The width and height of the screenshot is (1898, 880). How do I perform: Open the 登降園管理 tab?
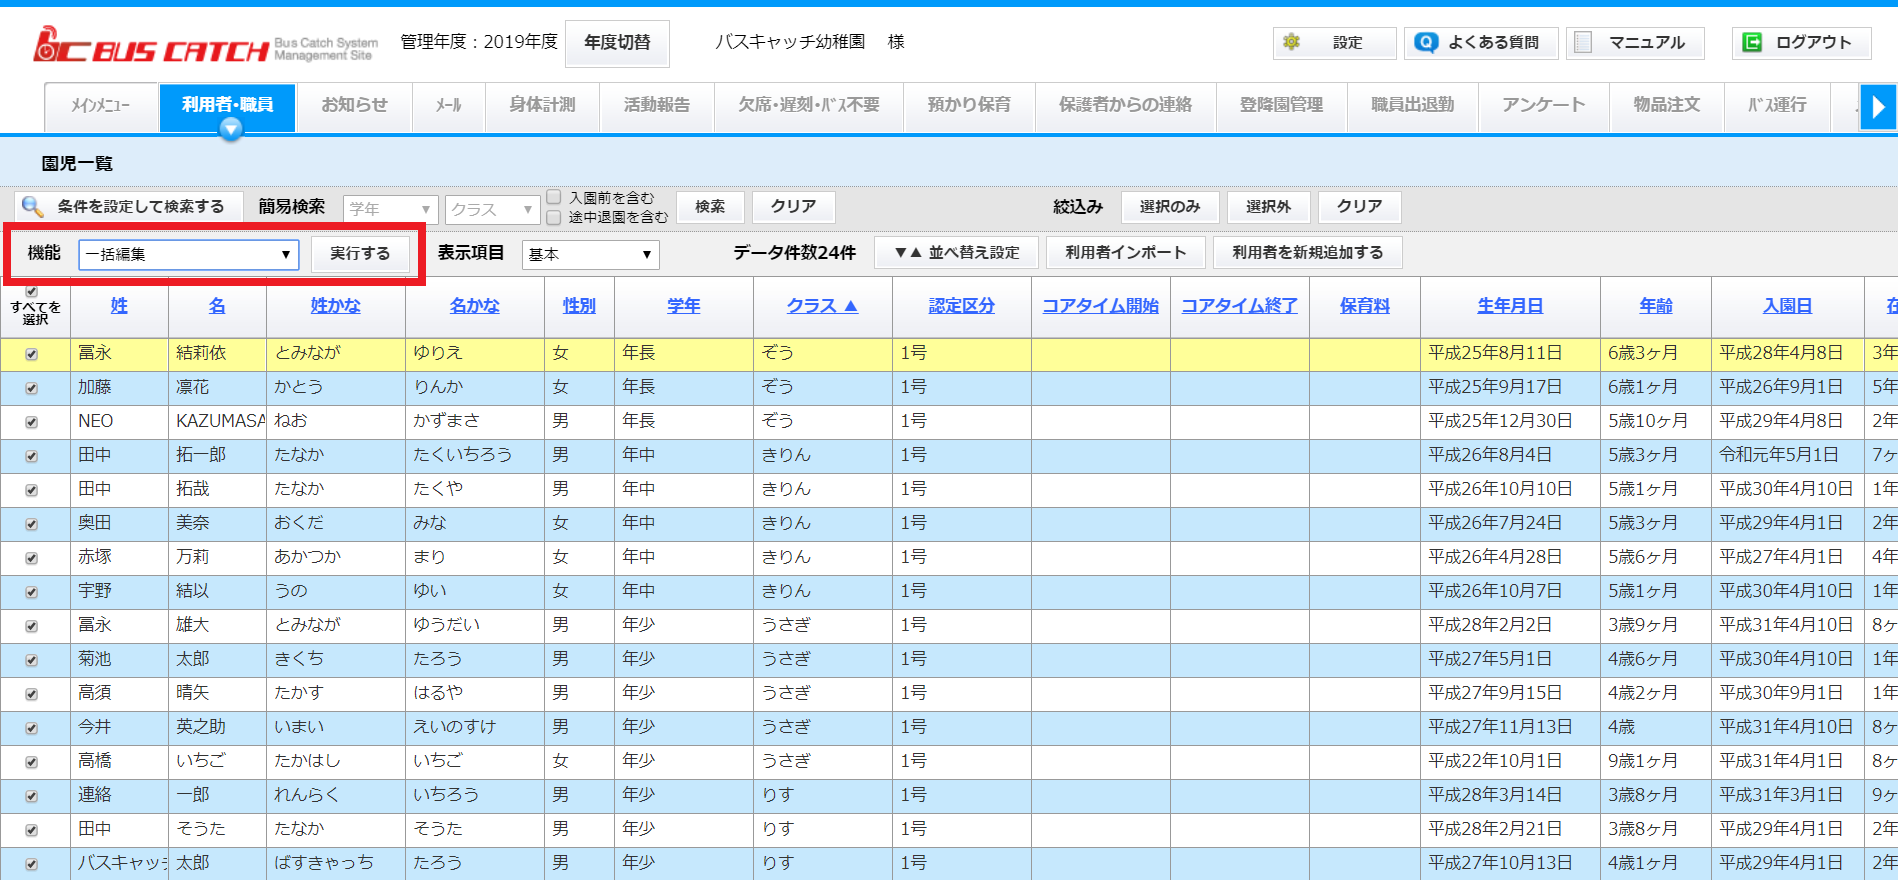click(1281, 105)
